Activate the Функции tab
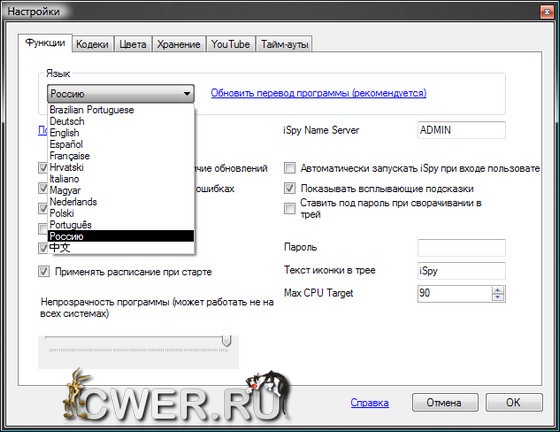560x432 pixels. click(45, 43)
